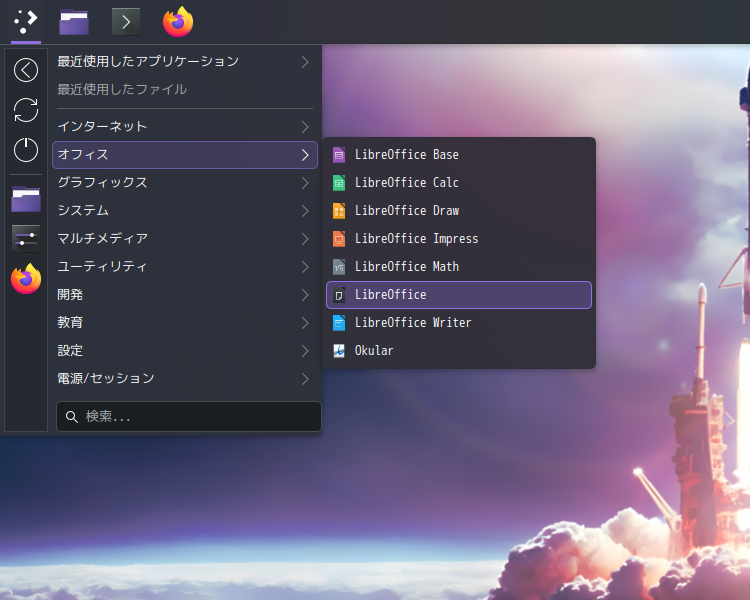
Task: Click the 検索 search field
Action: pos(189,417)
